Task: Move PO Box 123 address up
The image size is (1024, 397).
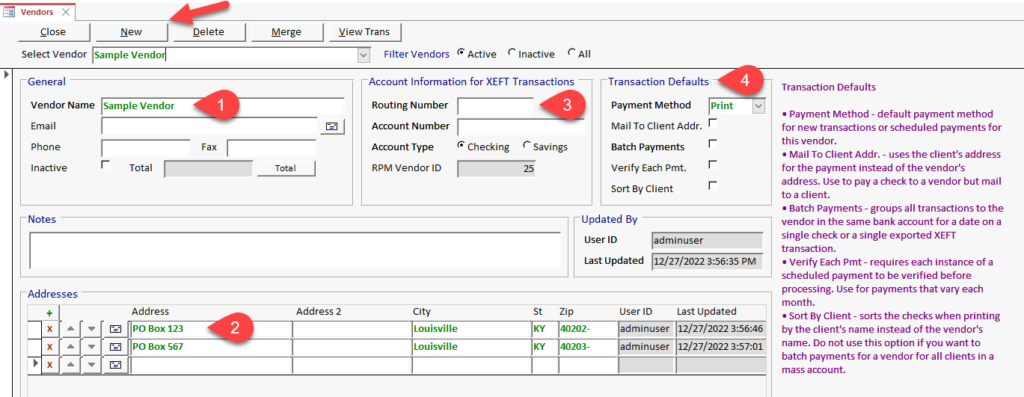Action: point(72,329)
